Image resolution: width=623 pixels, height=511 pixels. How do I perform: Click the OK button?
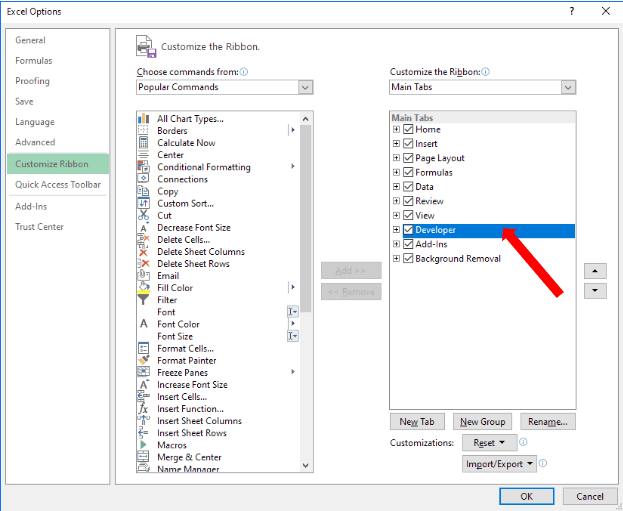527,496
